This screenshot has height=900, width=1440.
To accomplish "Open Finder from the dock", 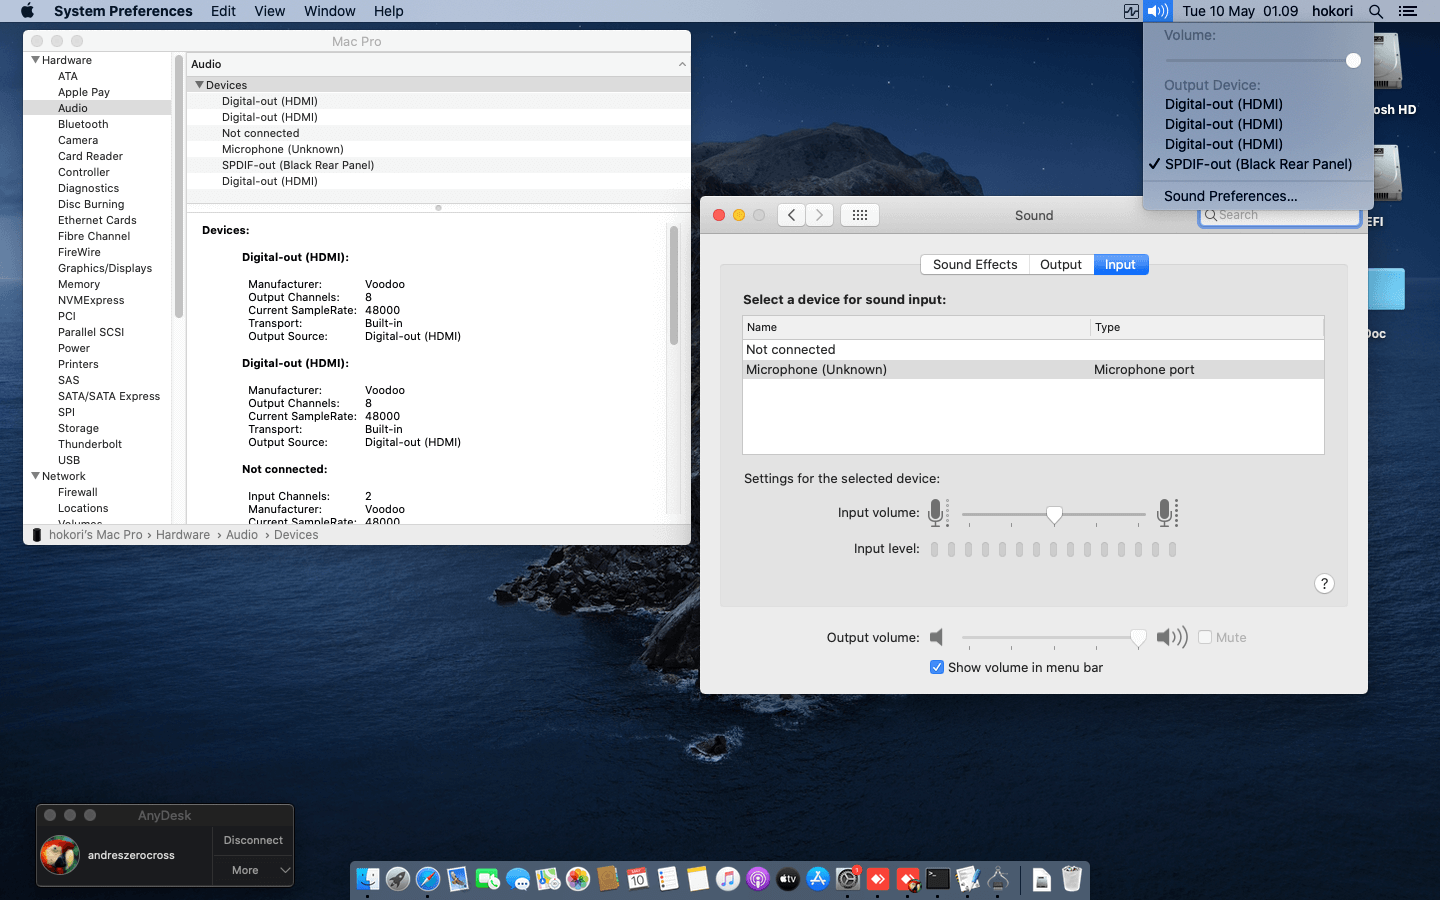I will coord(368,879).
